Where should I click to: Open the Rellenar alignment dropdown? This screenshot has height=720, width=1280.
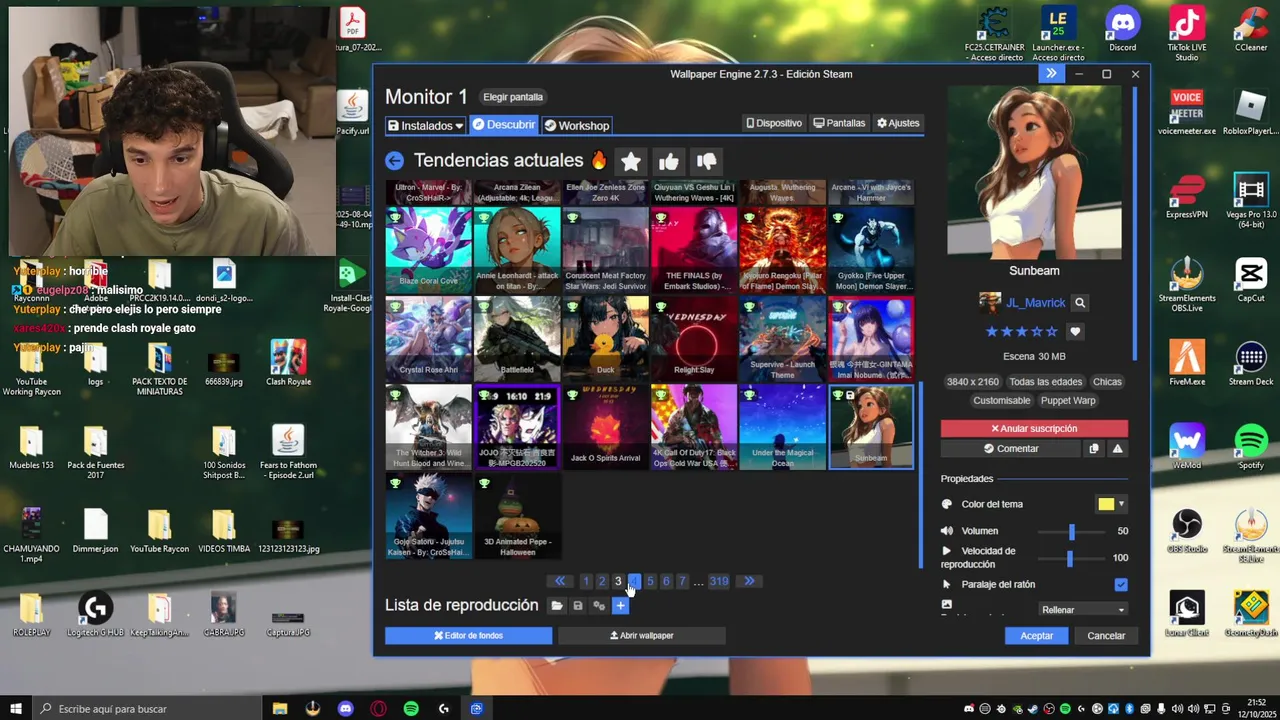pos(1083,610)
